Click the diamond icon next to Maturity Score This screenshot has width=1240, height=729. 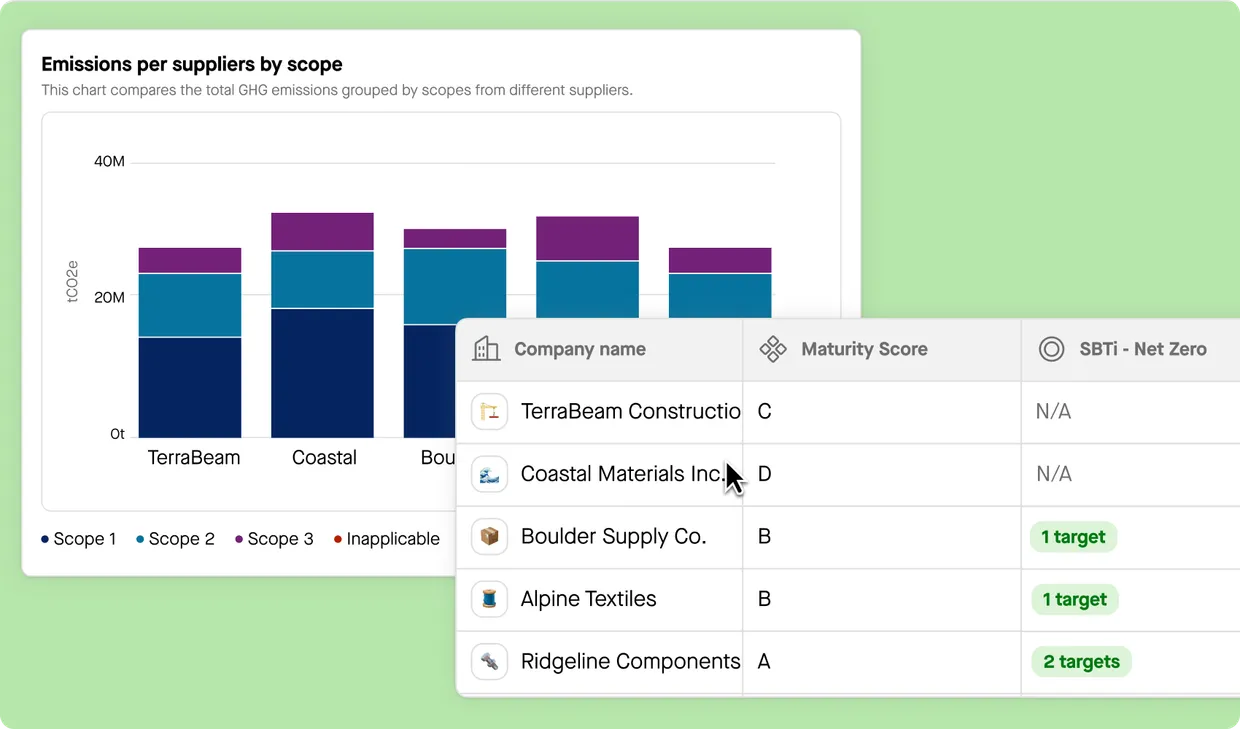tap(773, 349)
